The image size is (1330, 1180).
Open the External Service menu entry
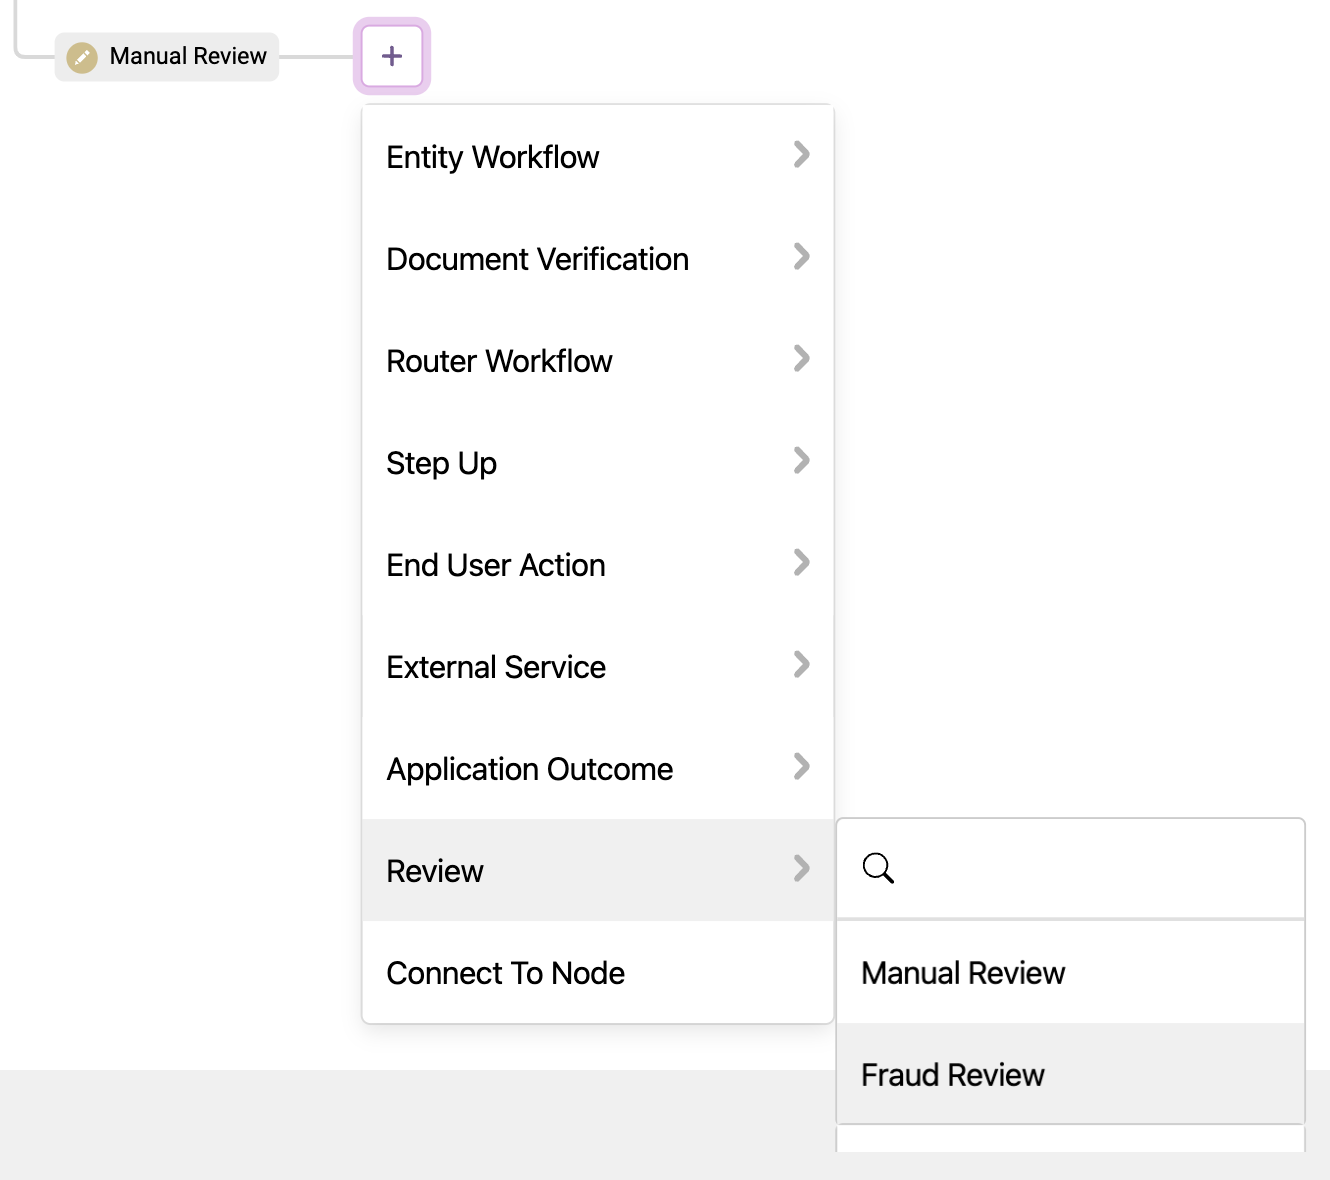(x=496, y=667)
